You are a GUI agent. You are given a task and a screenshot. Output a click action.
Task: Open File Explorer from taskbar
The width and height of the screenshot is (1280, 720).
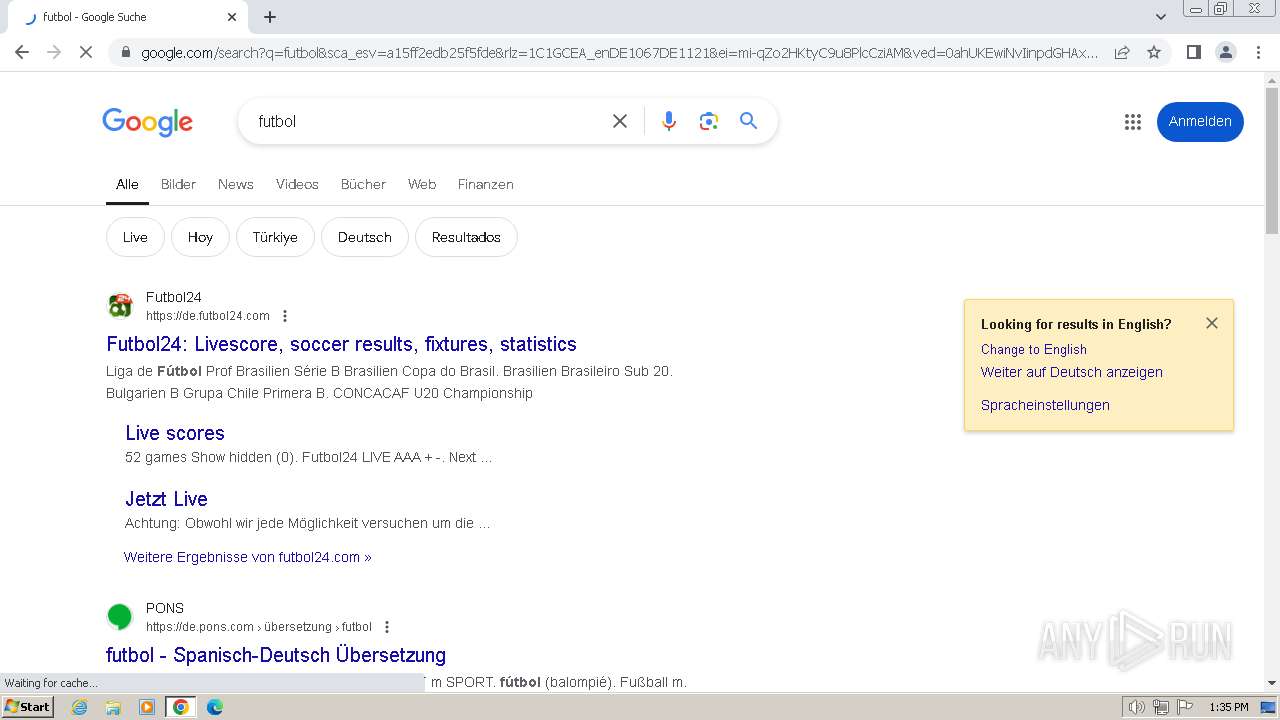pyautogui.click(x=113, y=707)
